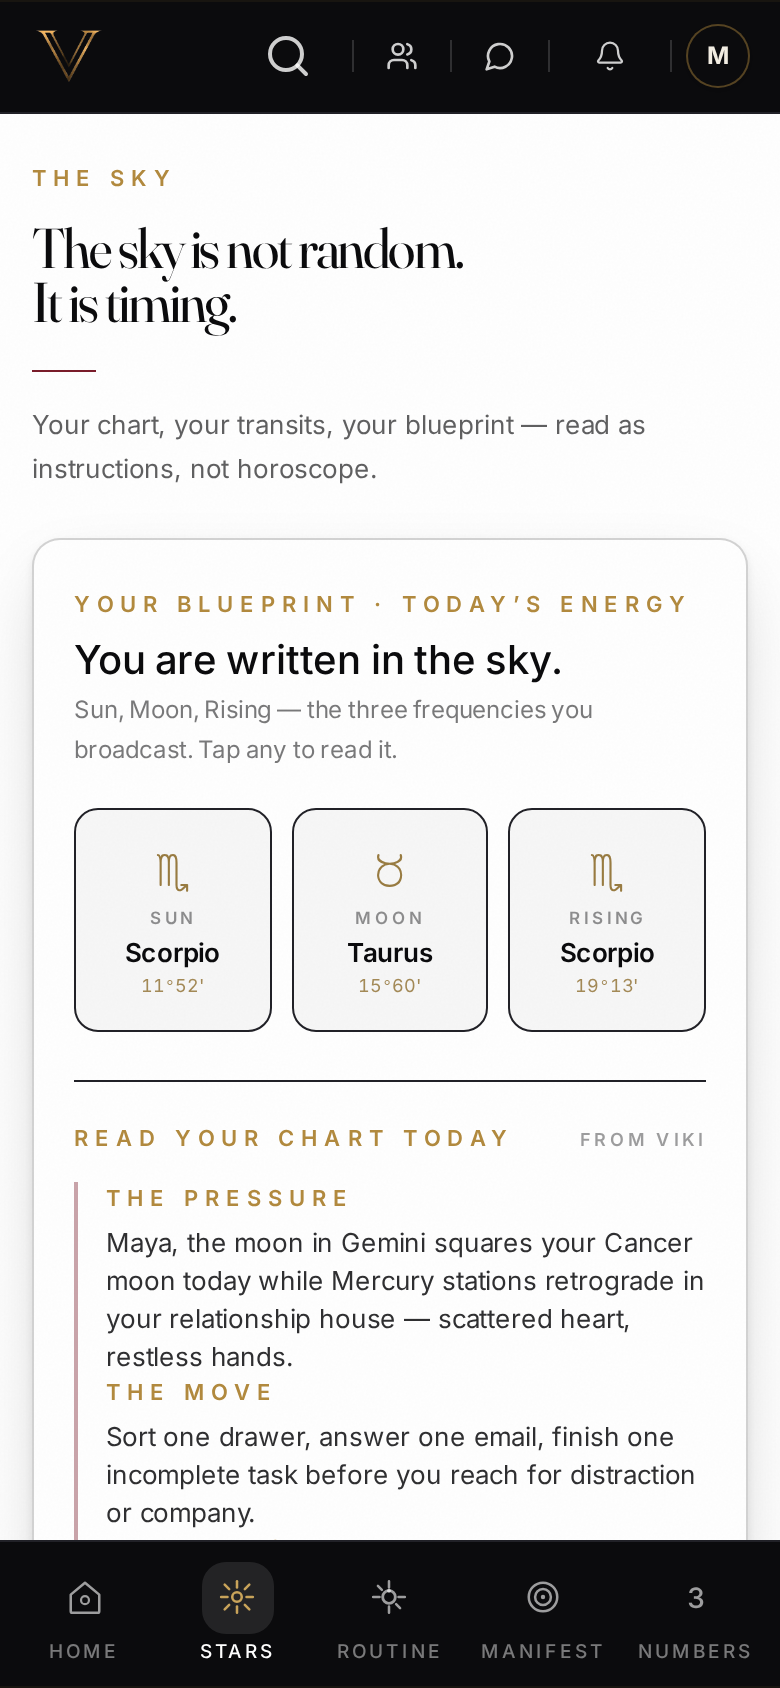Open the Numbers tab

pos(695,1614)
